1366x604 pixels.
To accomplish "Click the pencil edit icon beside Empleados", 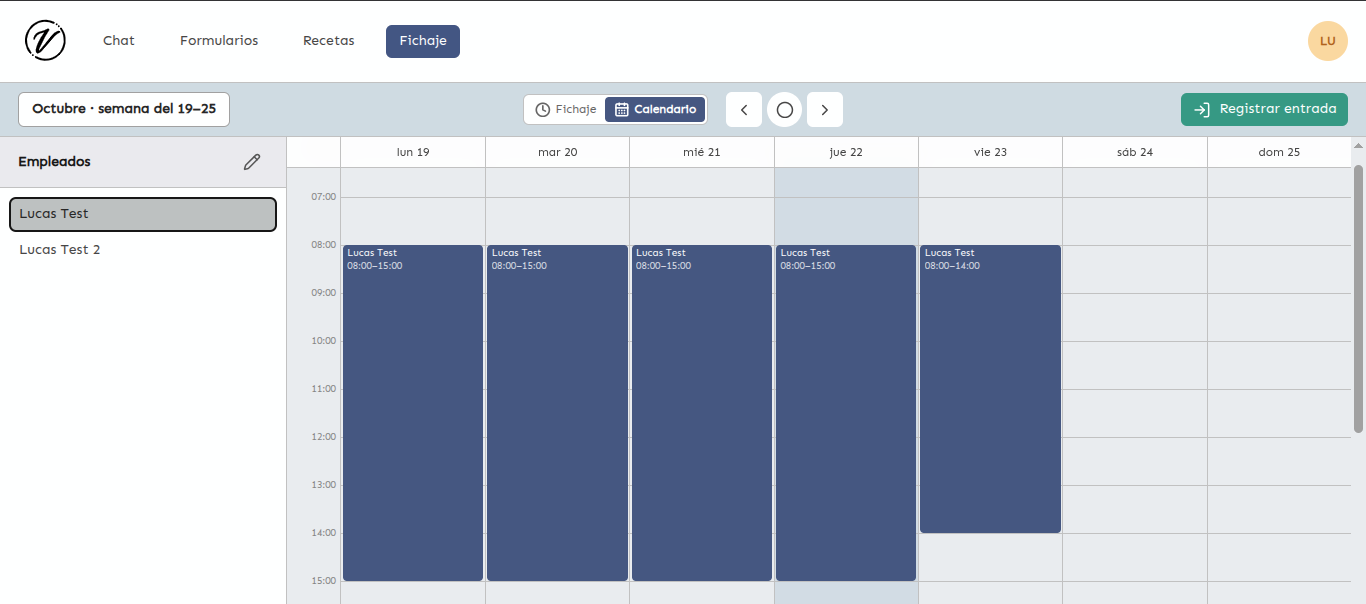I will (x=252, y=162).
